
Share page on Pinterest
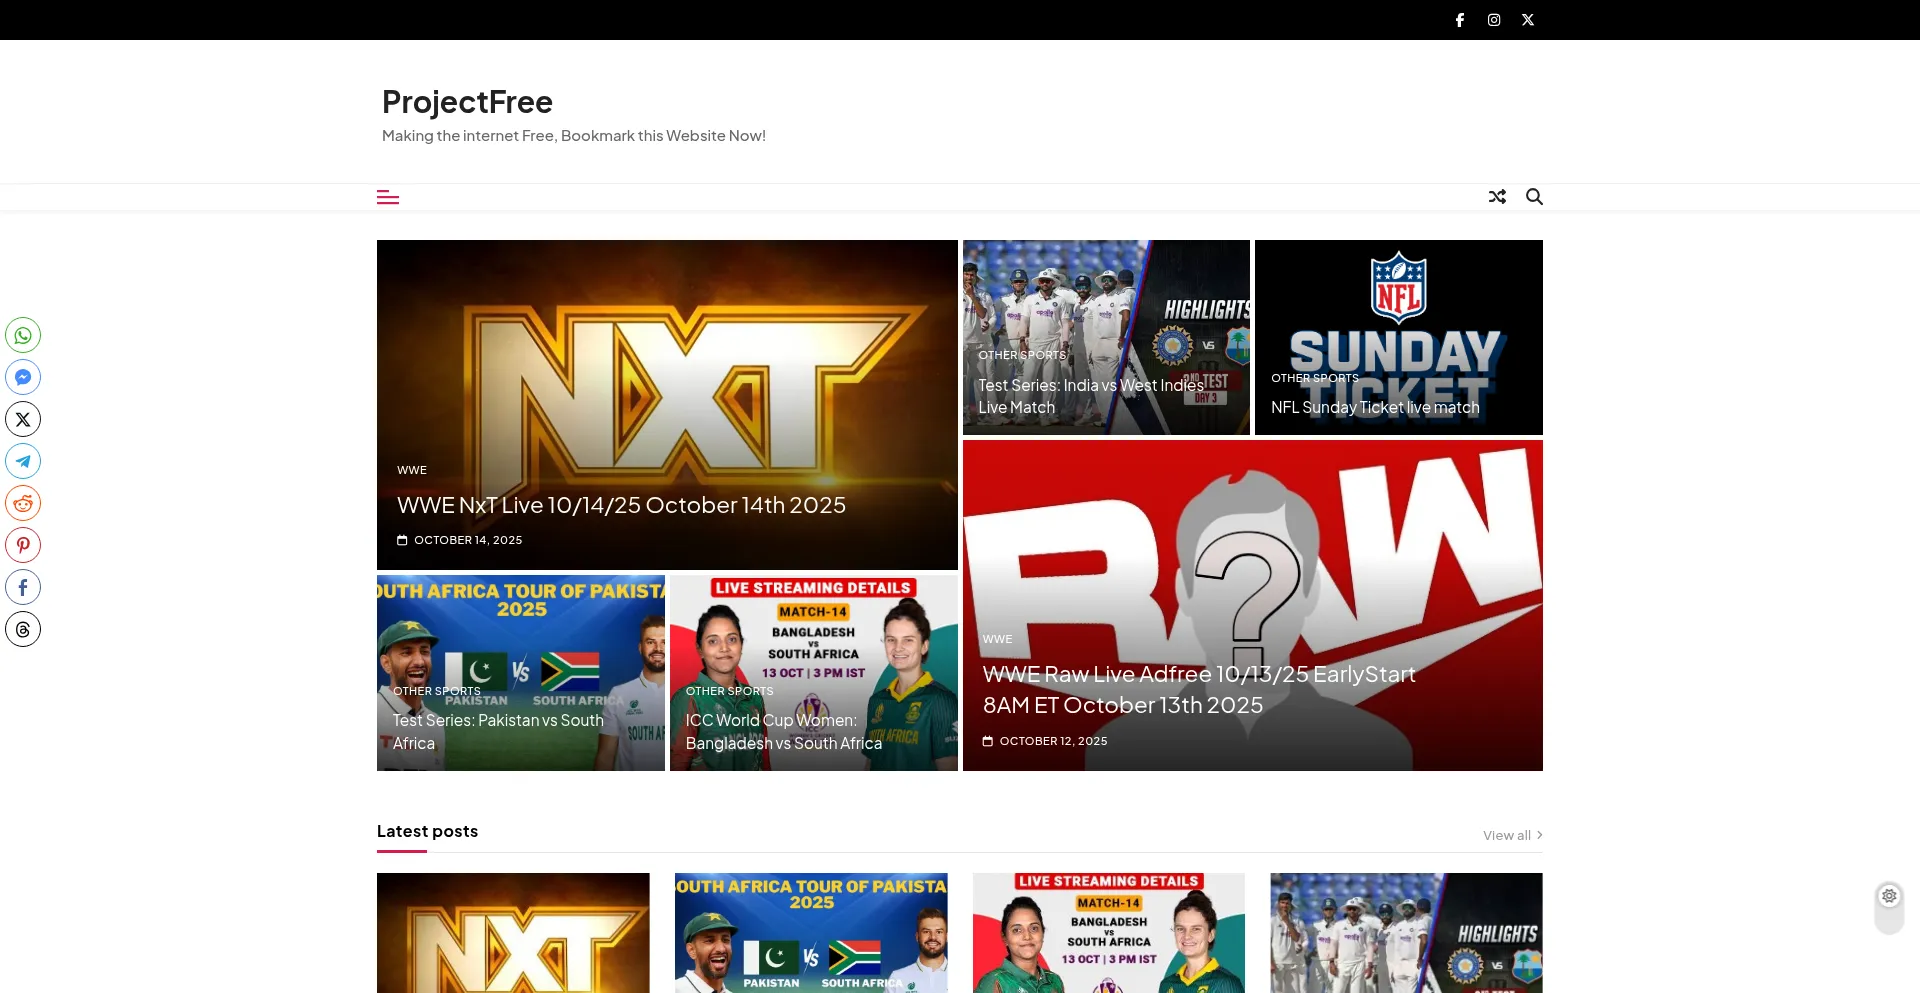[x=23, y=545]
